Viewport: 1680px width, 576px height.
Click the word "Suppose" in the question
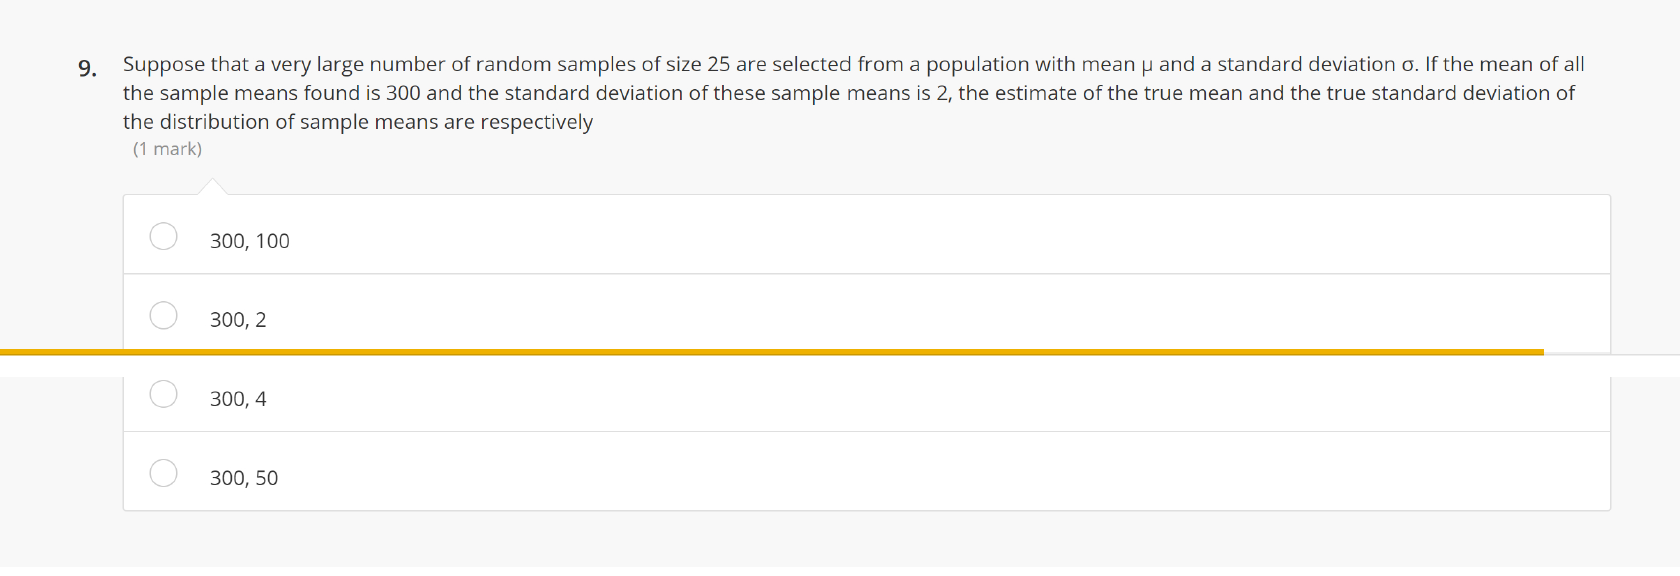click(x=164, y=64)
